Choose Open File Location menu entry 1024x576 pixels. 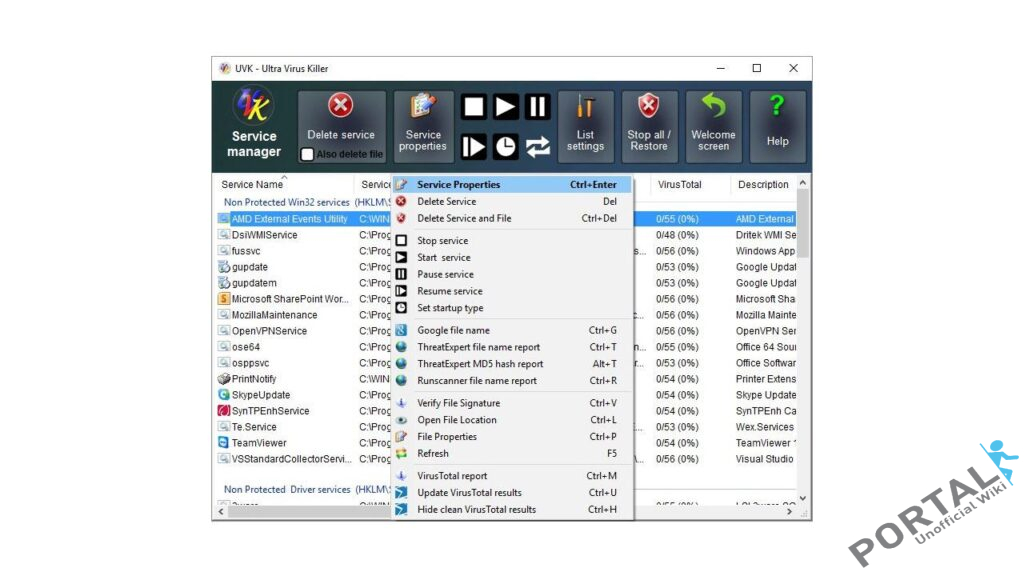point(513,420)
